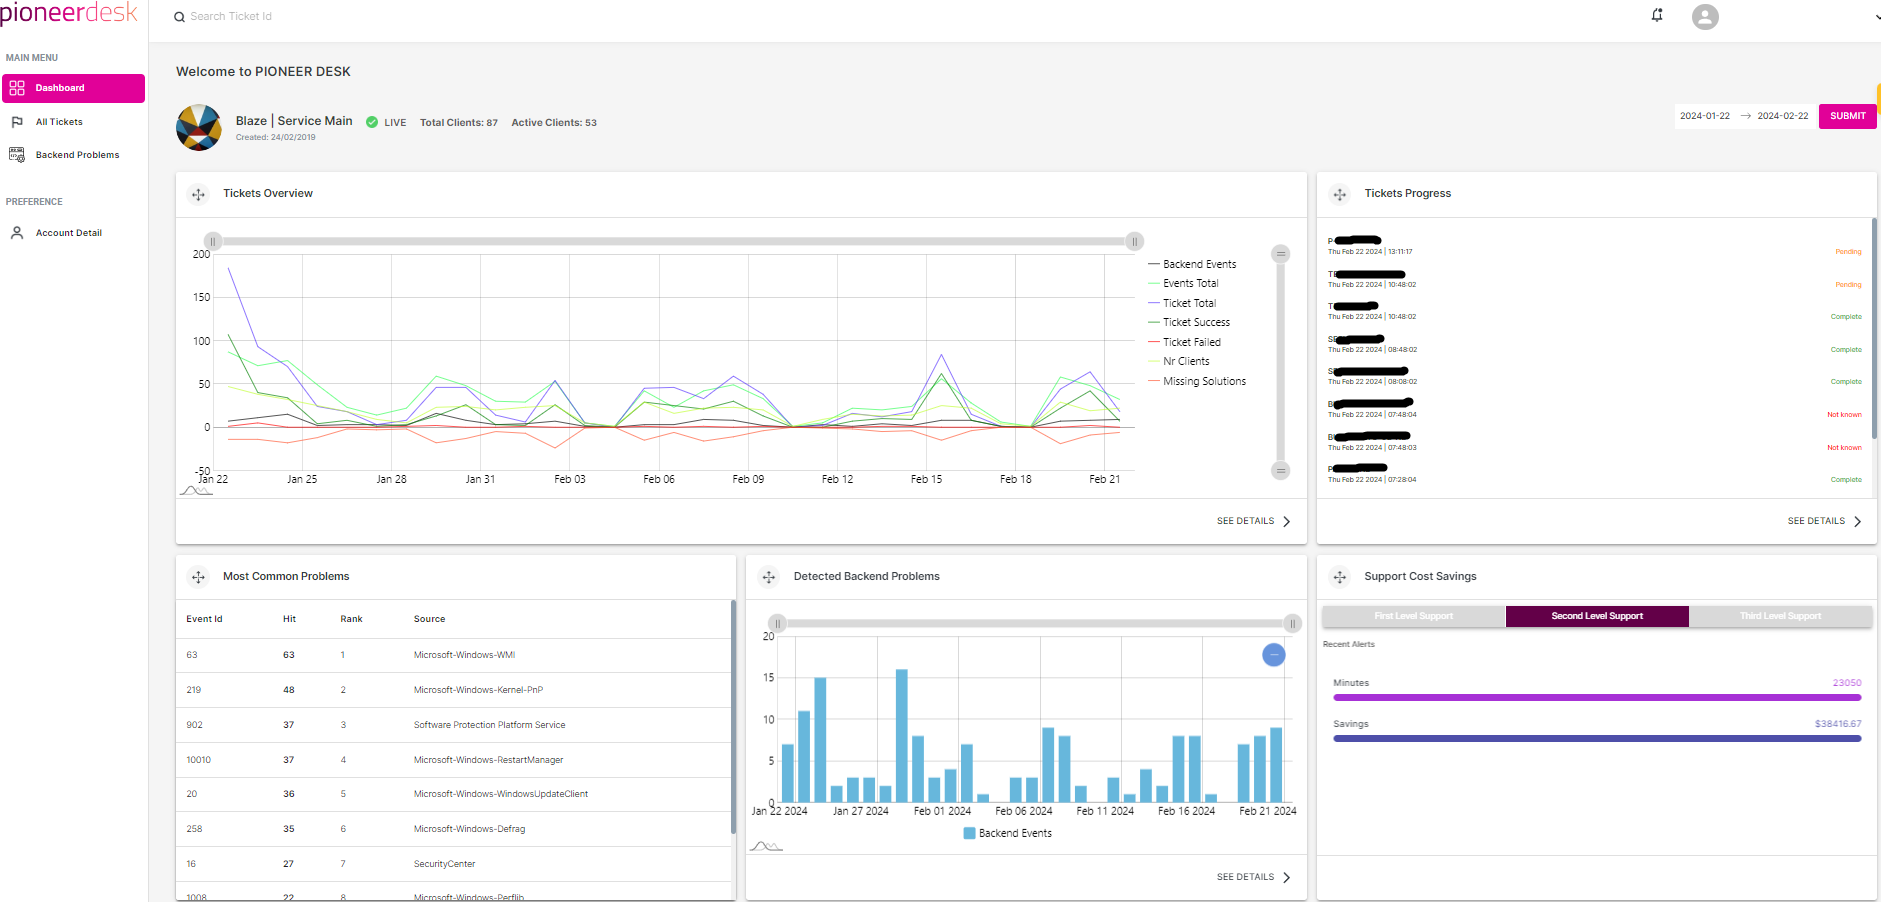The width and height of the screenshot is (1881, 902).
Task: Click the end date 2024-02-22 field
Action: tap(1783, 116)
